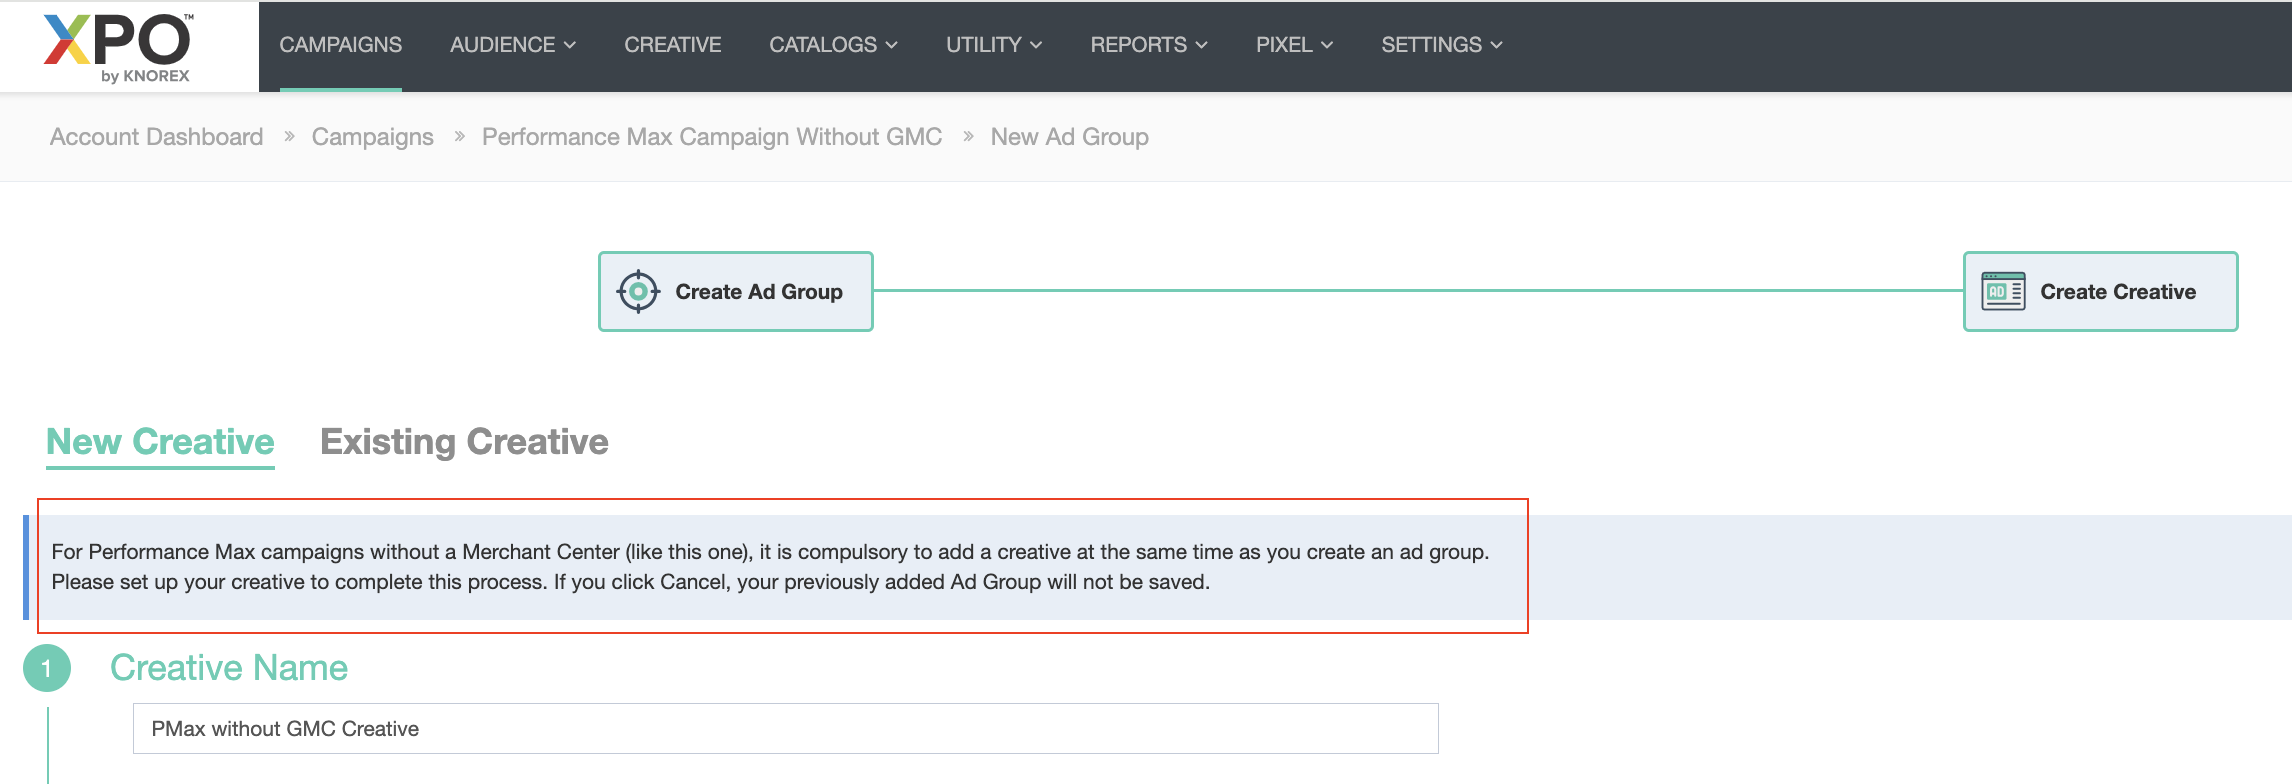Open the Campaigns menu item
Screen dimensions: 2292x784
[340, 45]
